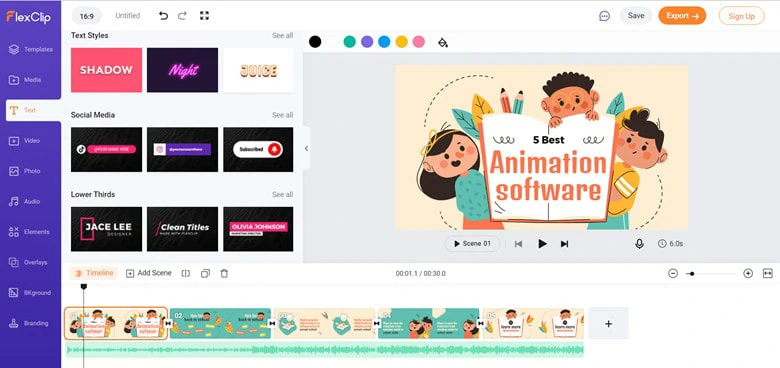Pick the black color swatch

(315, 42)
